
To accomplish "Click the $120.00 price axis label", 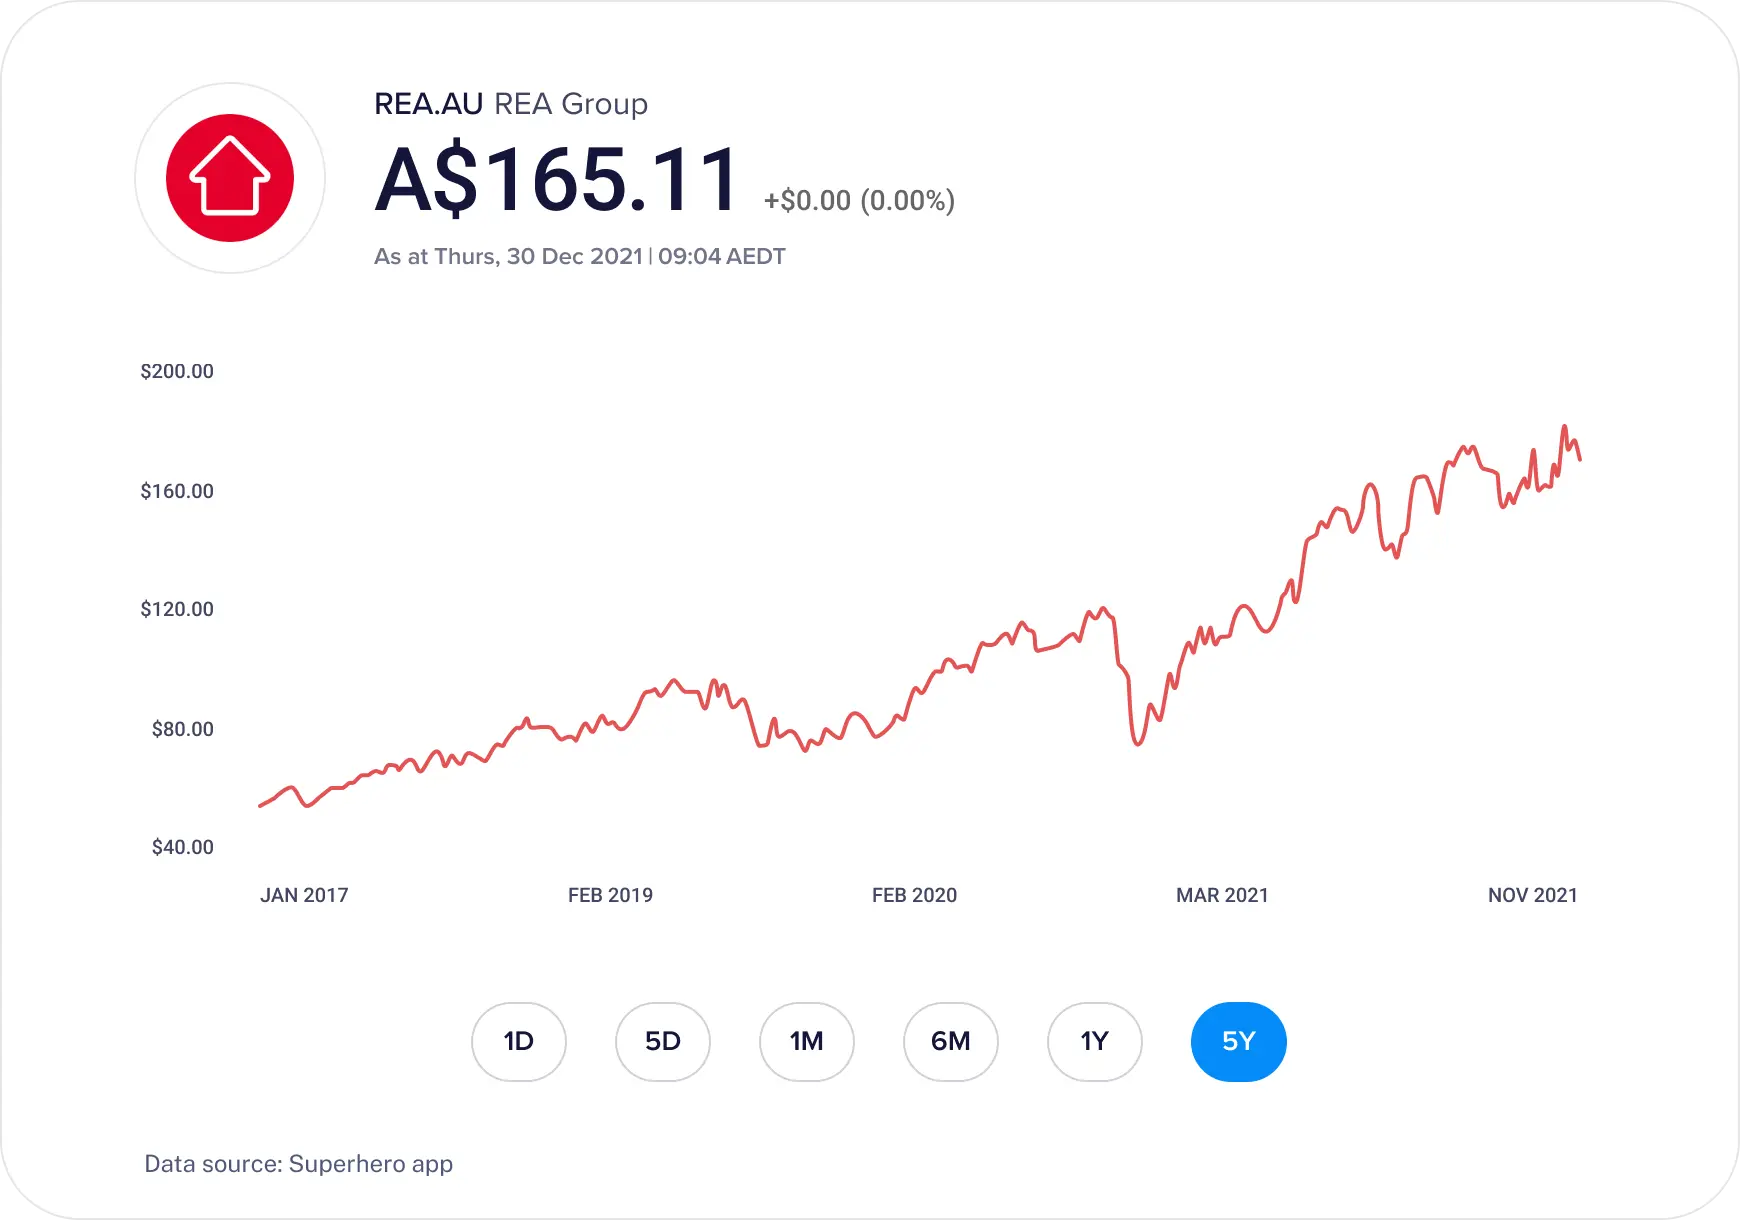I will coord(177,609).
